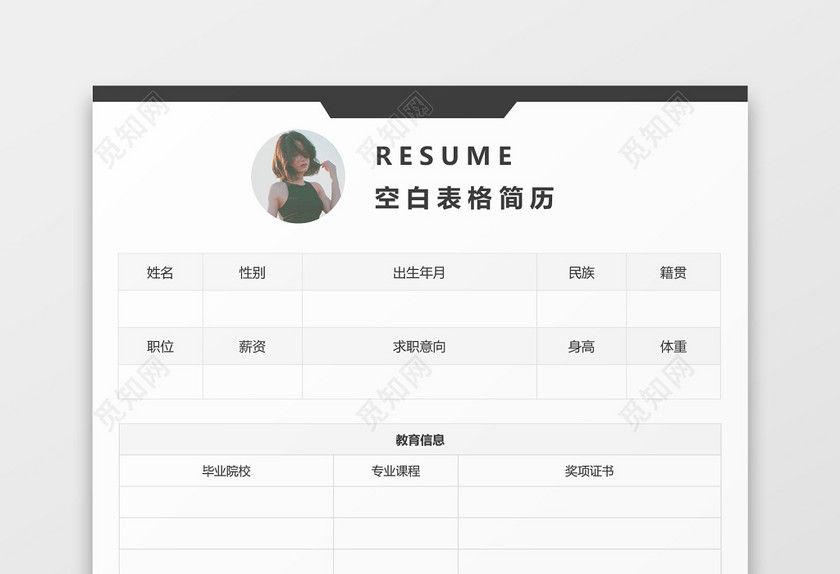Click empty cell below 出生年月
Image resolution: width=840 pixels, height=574 pixels.
(419, 309)
